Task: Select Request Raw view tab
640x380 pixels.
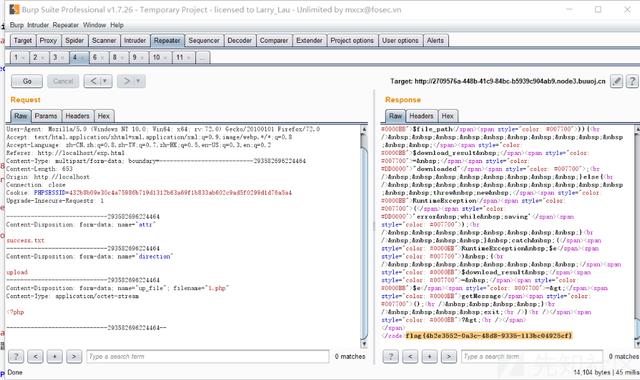Action: 20,116
